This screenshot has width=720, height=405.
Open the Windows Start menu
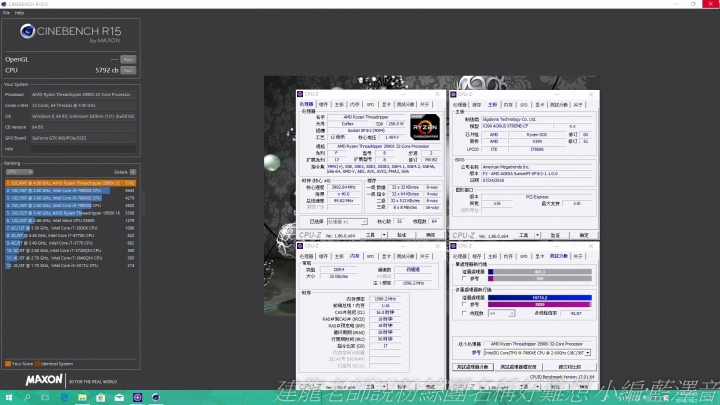point(8,398)
